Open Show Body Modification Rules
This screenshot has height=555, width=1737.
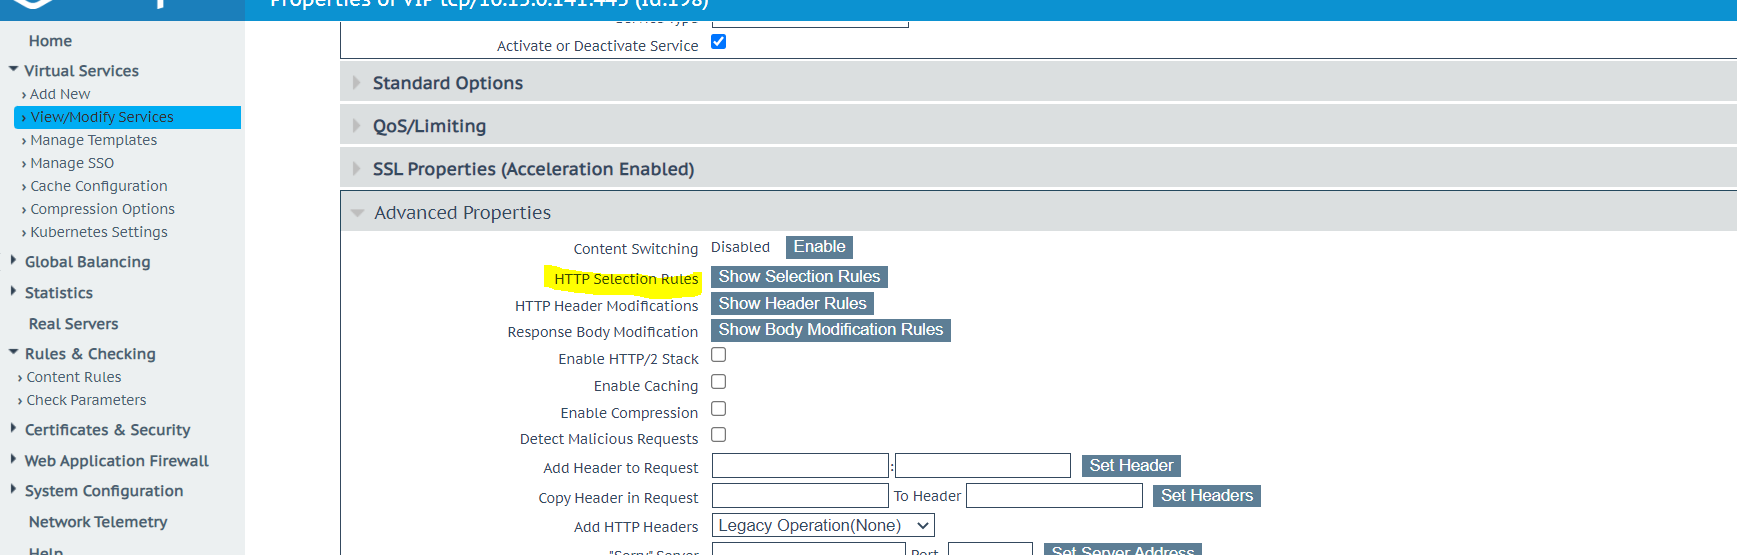(x=830, y=330)
